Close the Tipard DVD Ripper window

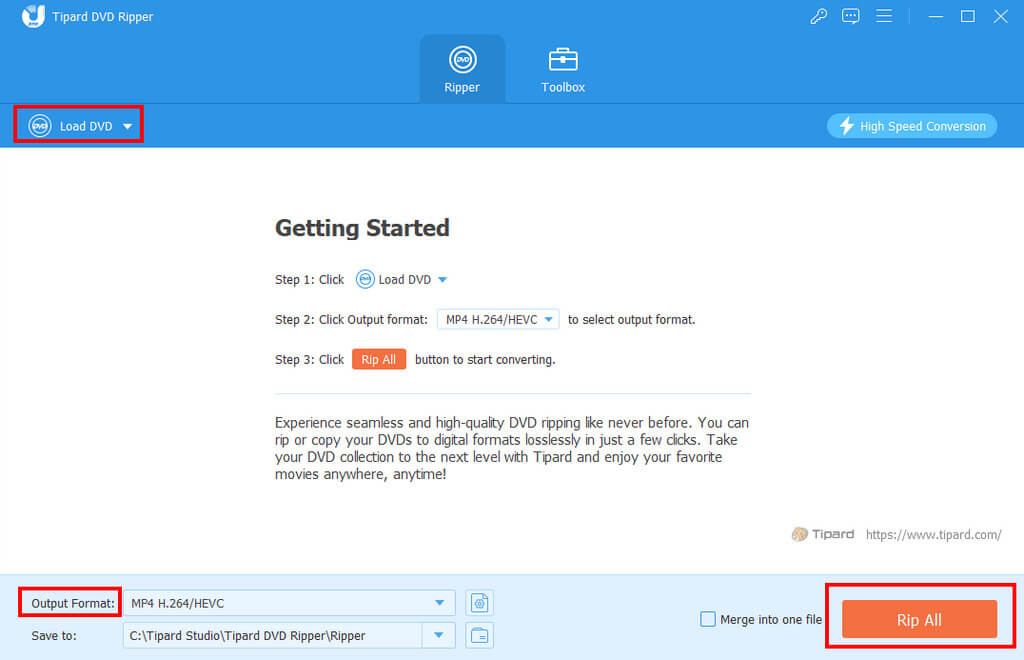coord(1000,16)
